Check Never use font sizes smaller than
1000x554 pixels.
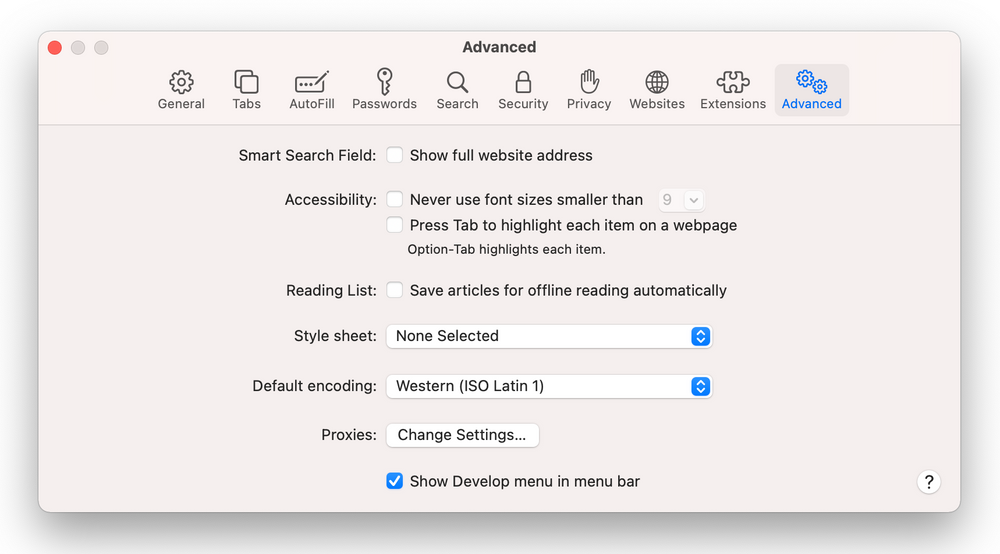click(x=395, y=199)
